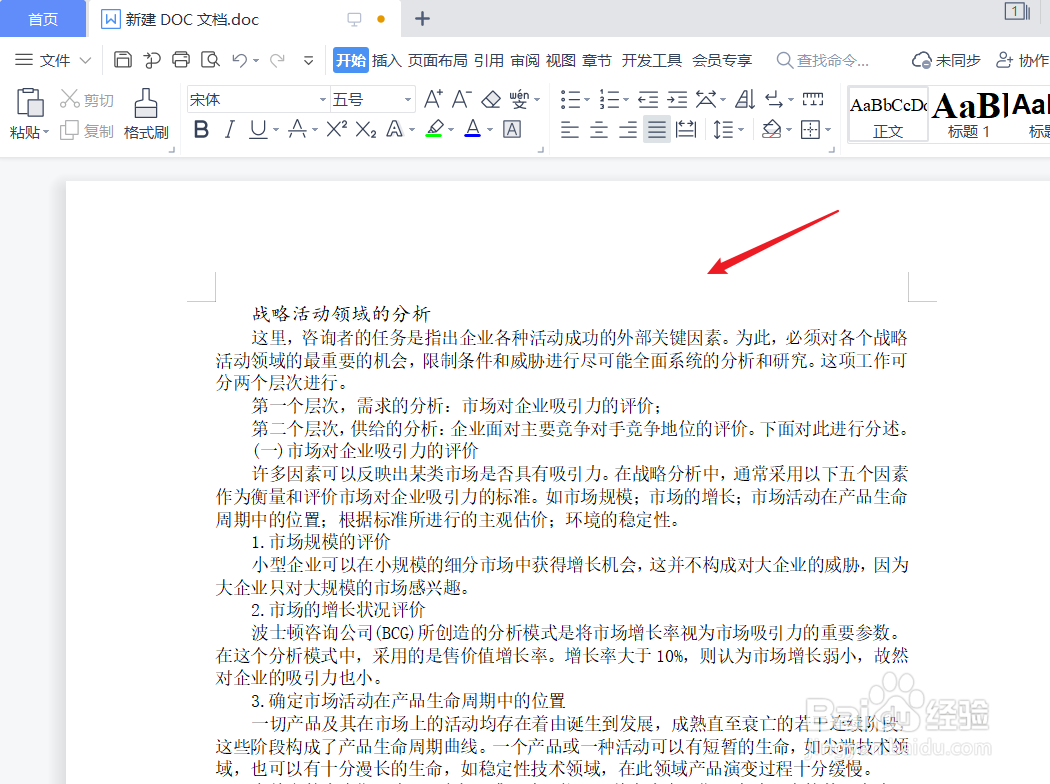Toggle Bold formatting
Image resolution: width=1050 pixels, height=784 pixels.
201,129
